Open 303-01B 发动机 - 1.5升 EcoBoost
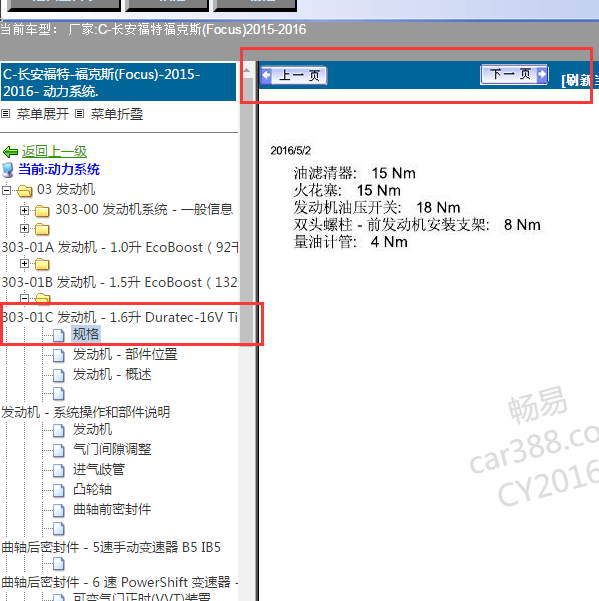Image resolution: width=599 pixels, height=601 pixels. (119, 282)
